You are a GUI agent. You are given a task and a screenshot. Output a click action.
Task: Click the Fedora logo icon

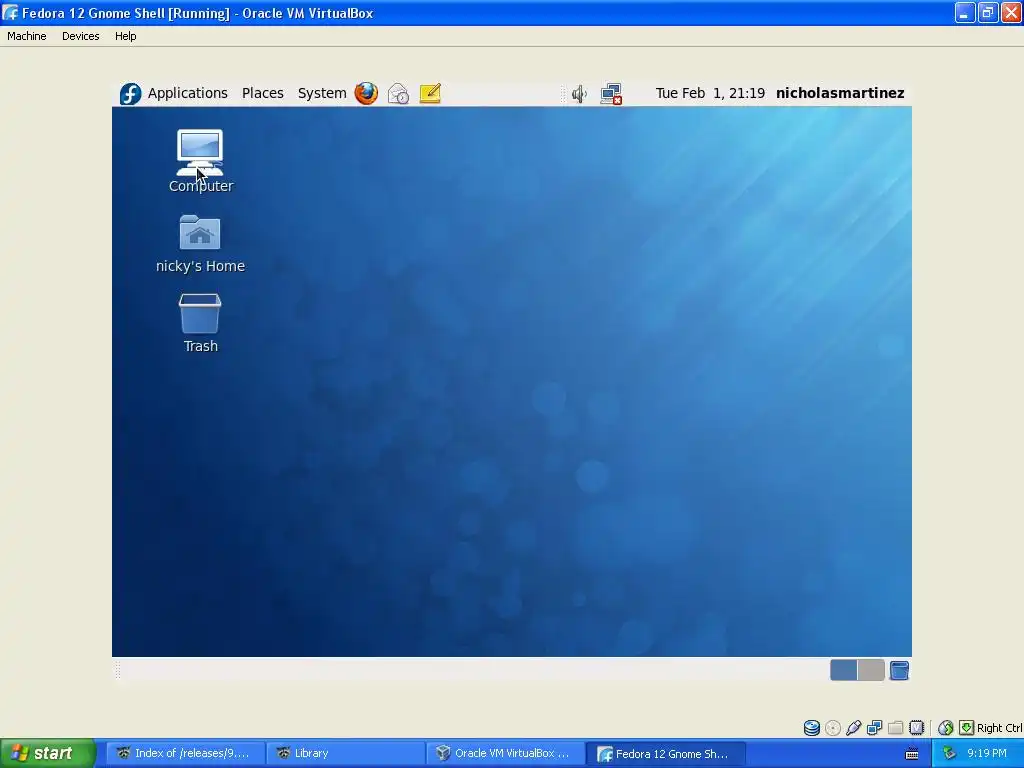[x=131, y=94]
